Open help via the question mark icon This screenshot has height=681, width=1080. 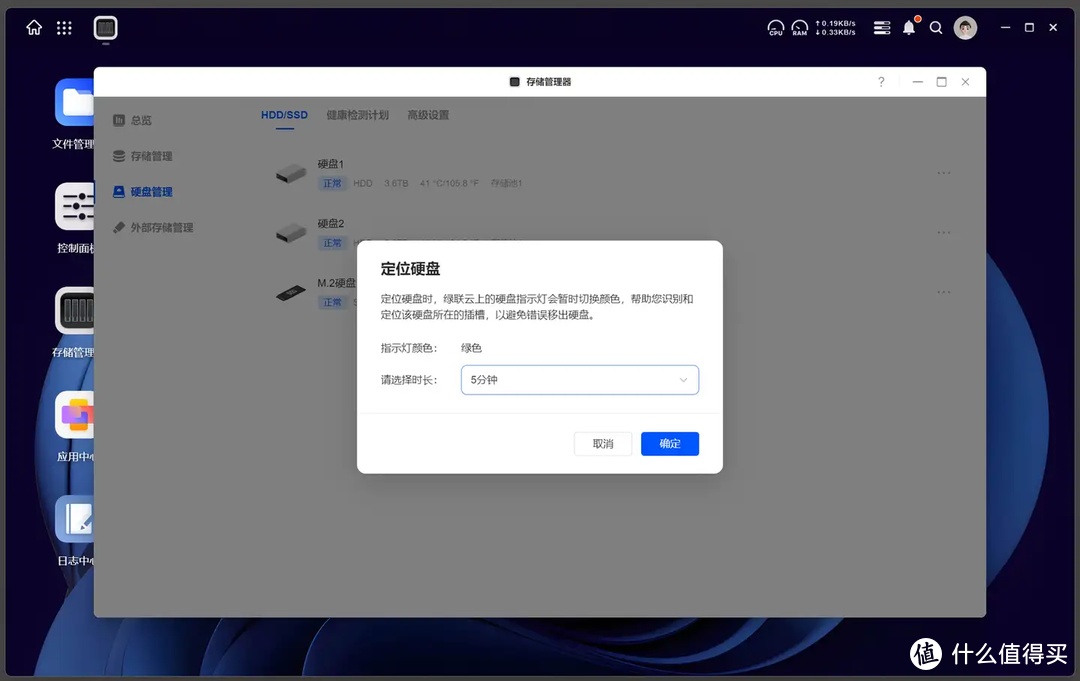881,82
